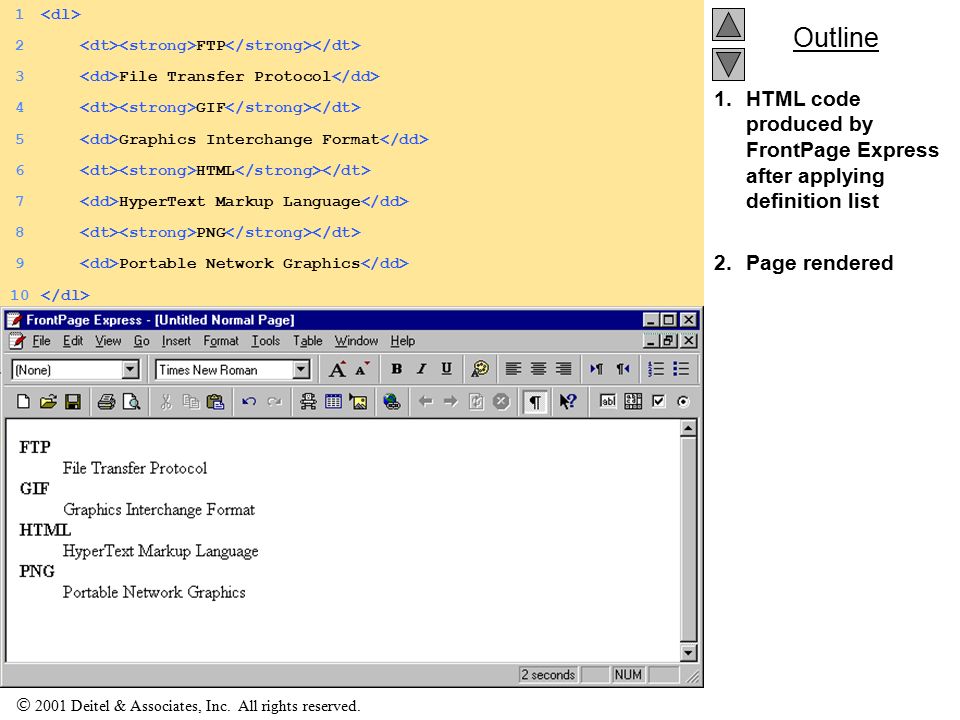Screen dimensions: 960x720
Task: Click the Insert Table icon
Action: [x=333, y=402]
